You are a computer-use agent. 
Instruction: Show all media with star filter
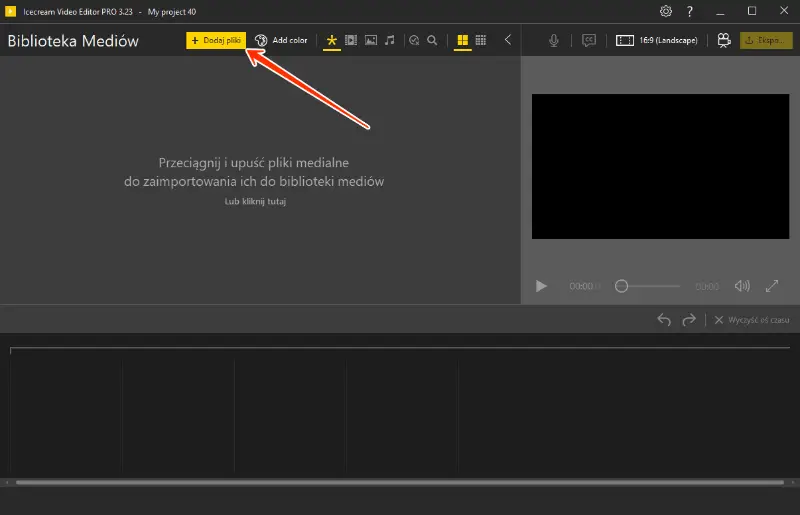tap(332, 40)
